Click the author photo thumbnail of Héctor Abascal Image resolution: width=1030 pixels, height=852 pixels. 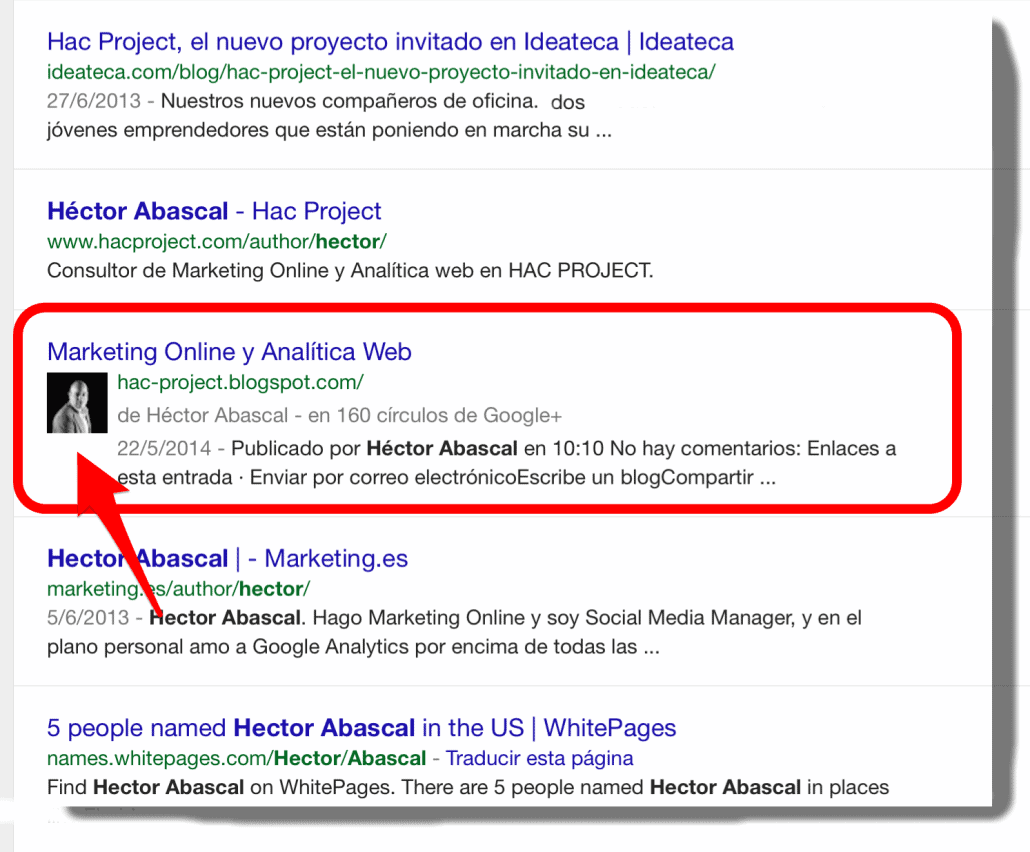point(77,403)
